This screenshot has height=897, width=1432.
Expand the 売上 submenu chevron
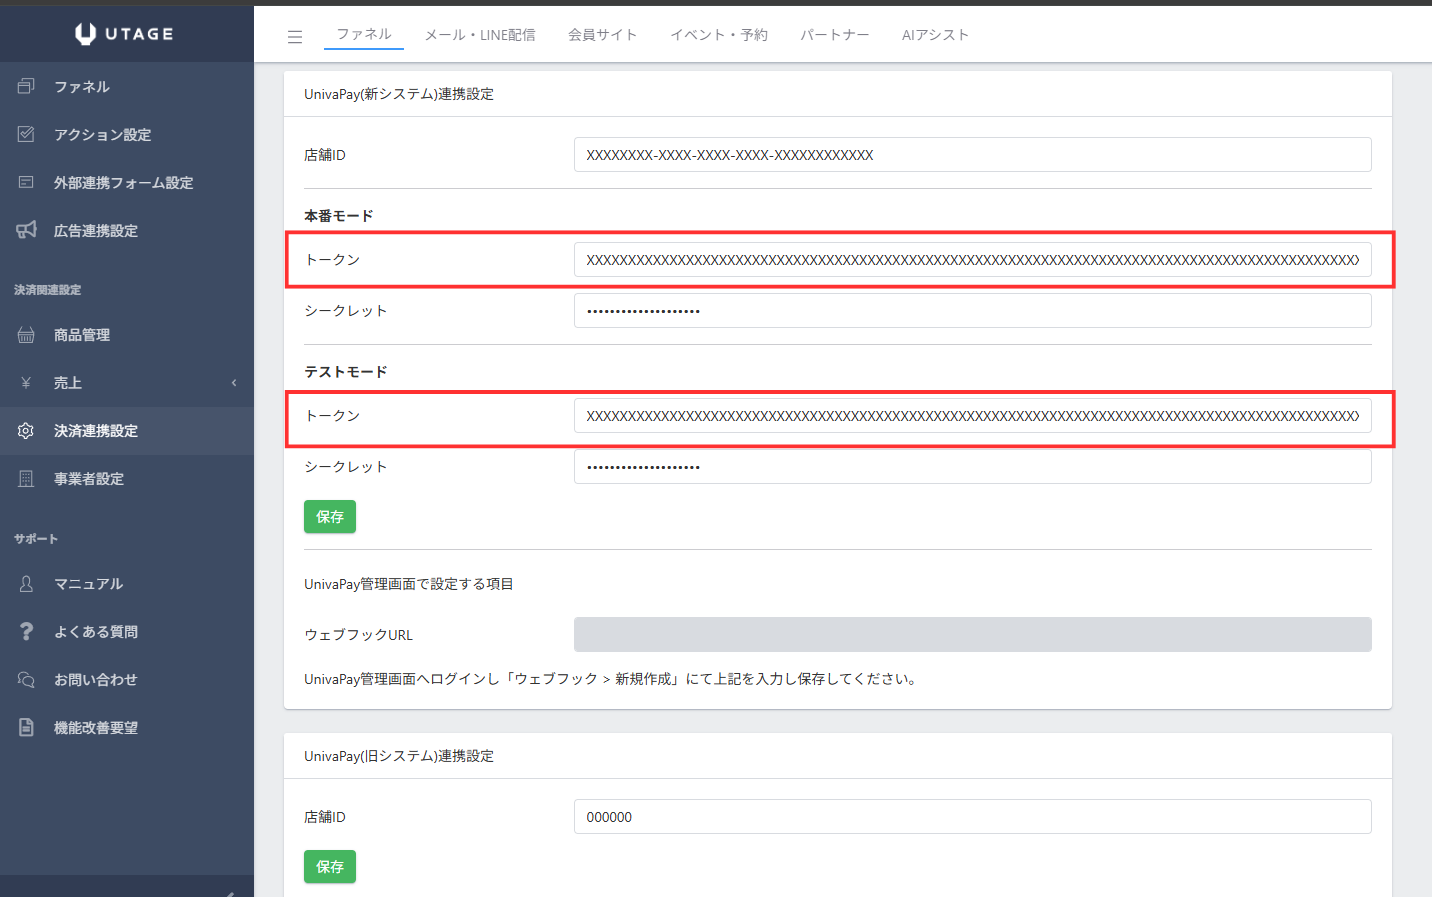[234, 383]
